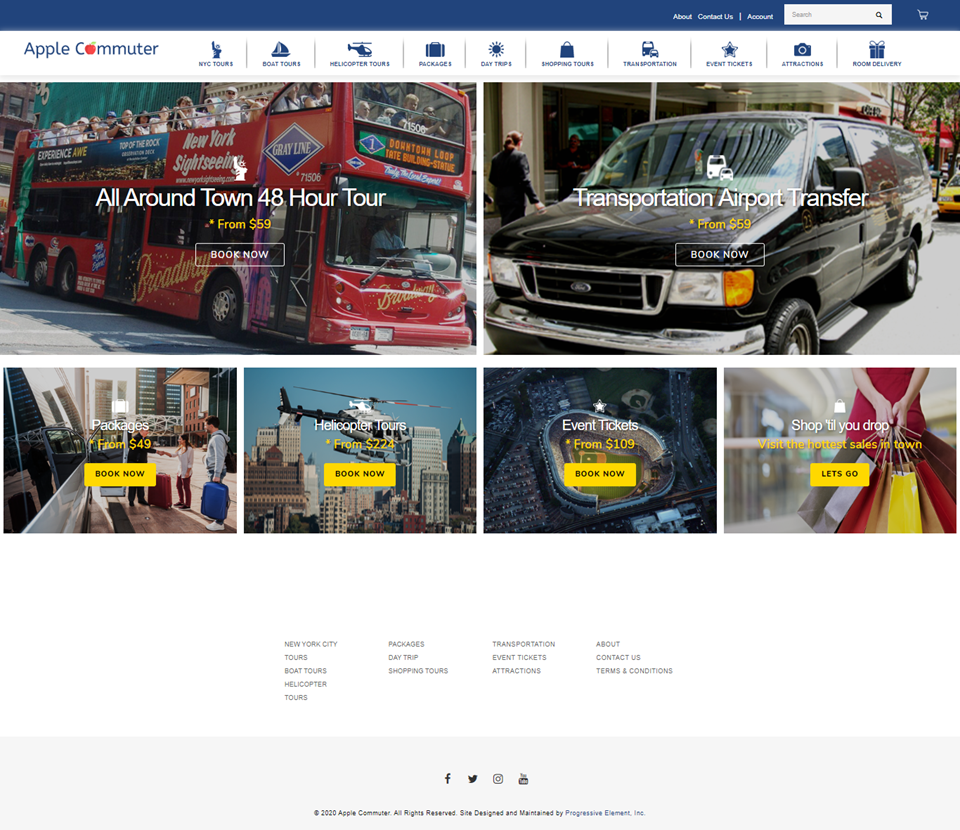This screenshot has width=960, height=830.
Task: Open footer About link
Action: click(608, 644)
